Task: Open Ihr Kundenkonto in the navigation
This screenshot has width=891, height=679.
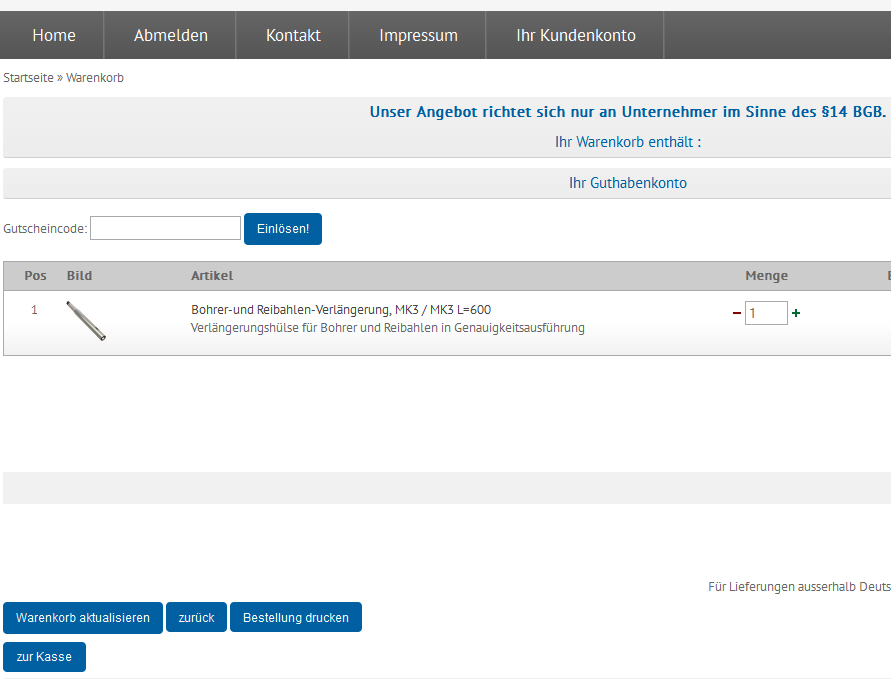Action: (576, 35)
